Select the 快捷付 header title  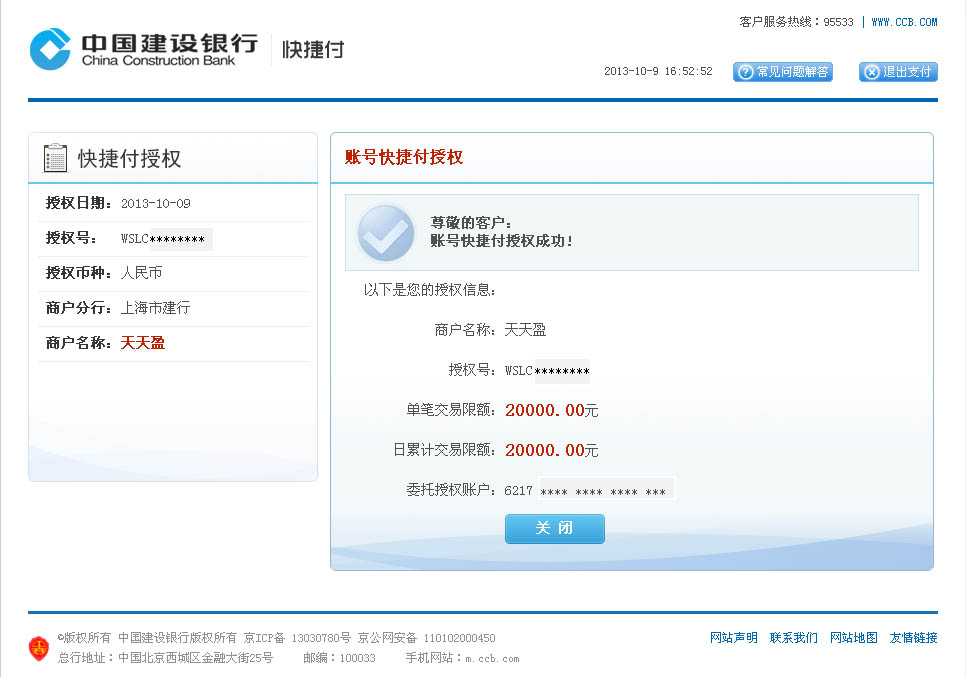coord(313,50)
